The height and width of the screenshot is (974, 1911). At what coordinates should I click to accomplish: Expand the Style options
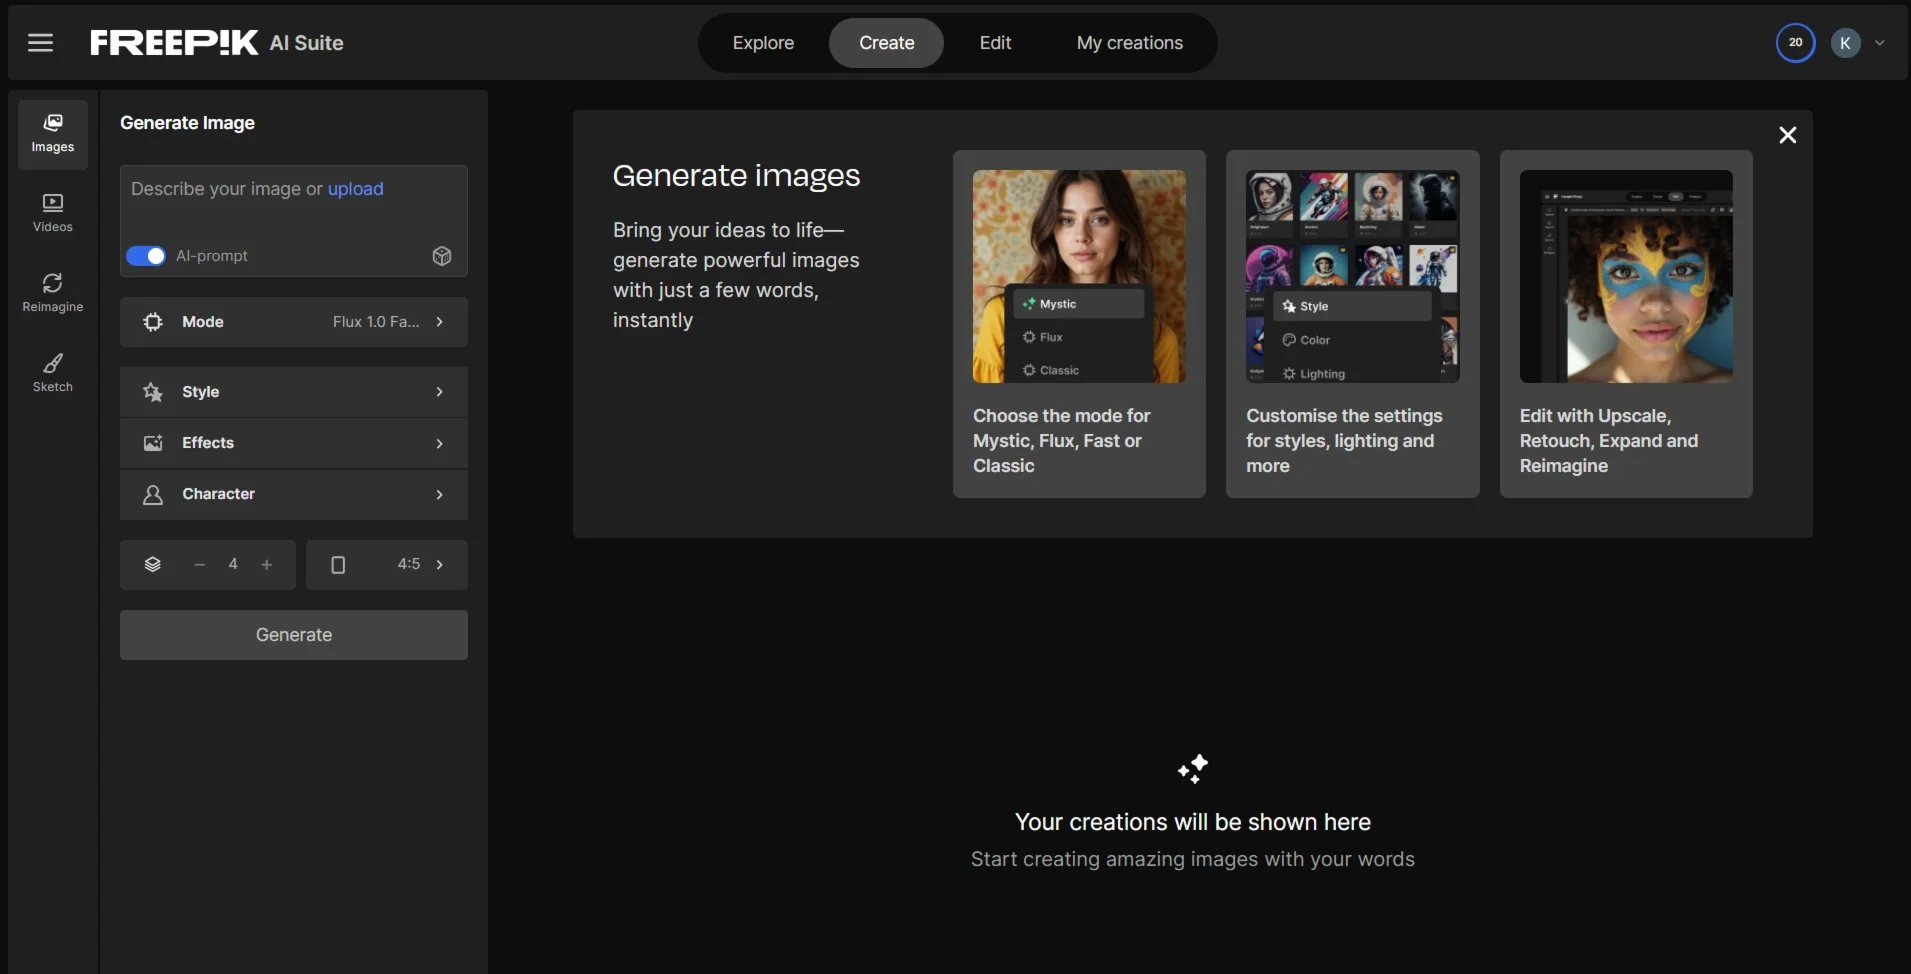(x=294, y=392)
